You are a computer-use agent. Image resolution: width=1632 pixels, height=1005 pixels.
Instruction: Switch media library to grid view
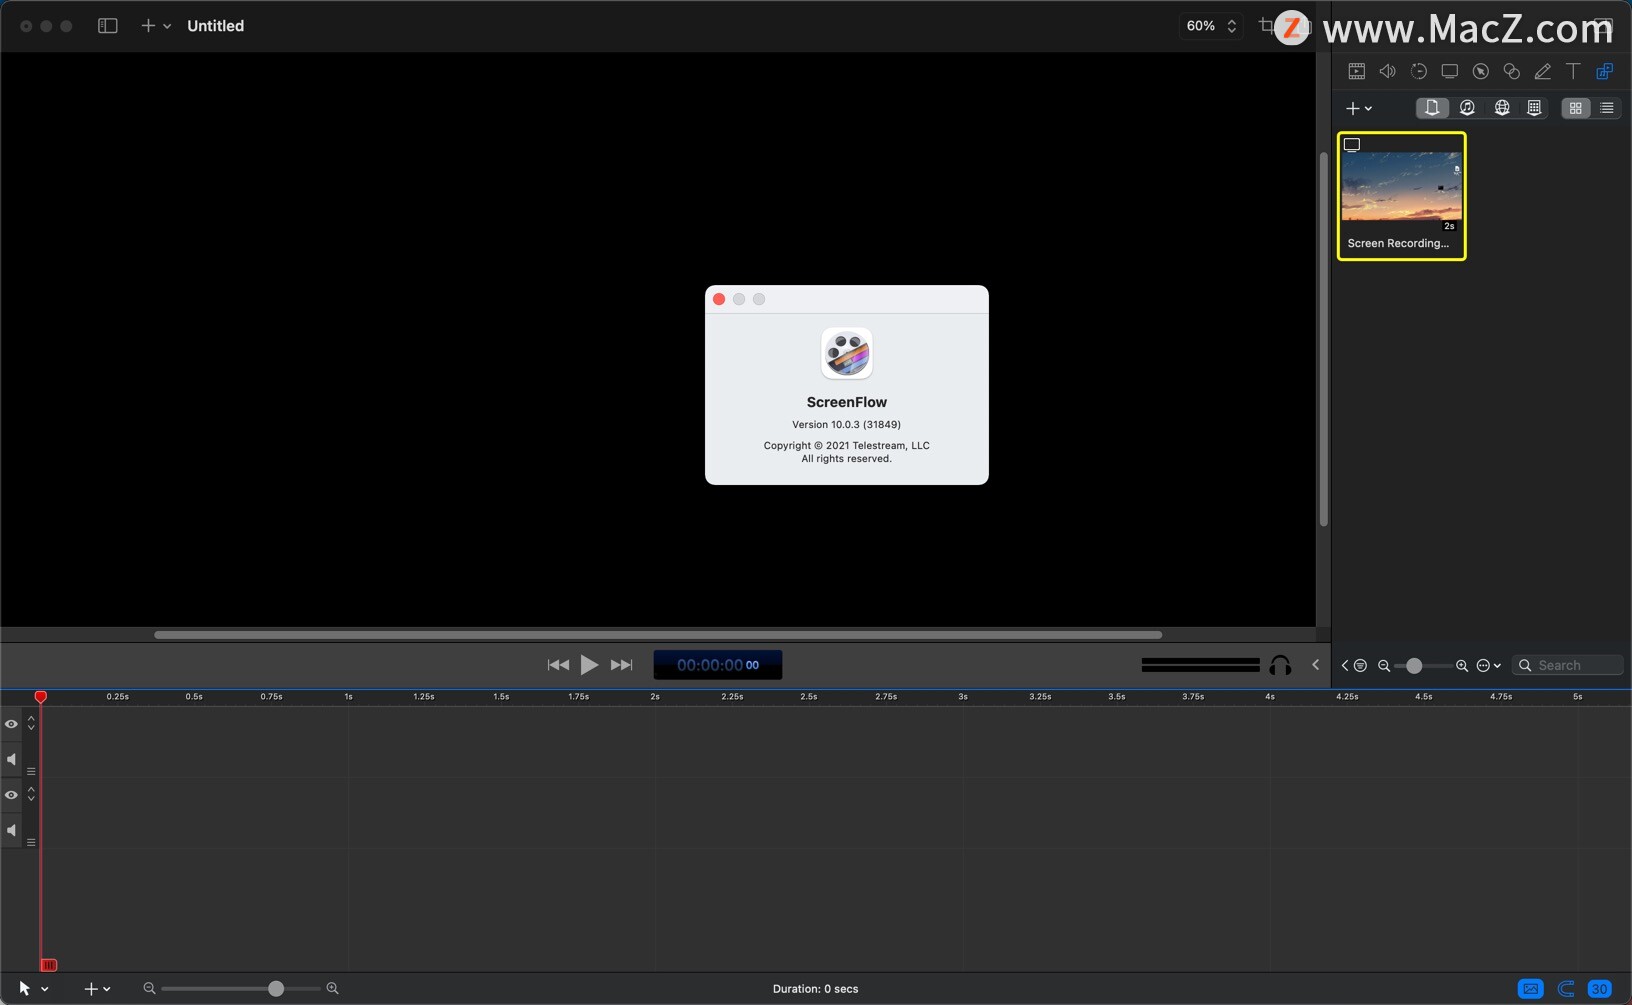1576,108
